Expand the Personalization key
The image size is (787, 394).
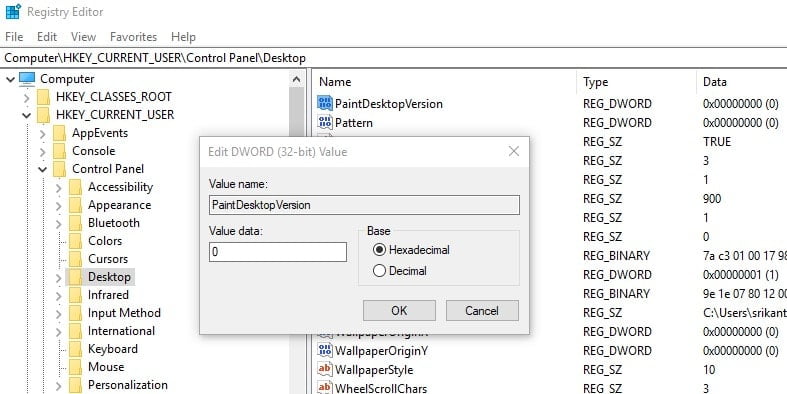[x=59, y=386]
